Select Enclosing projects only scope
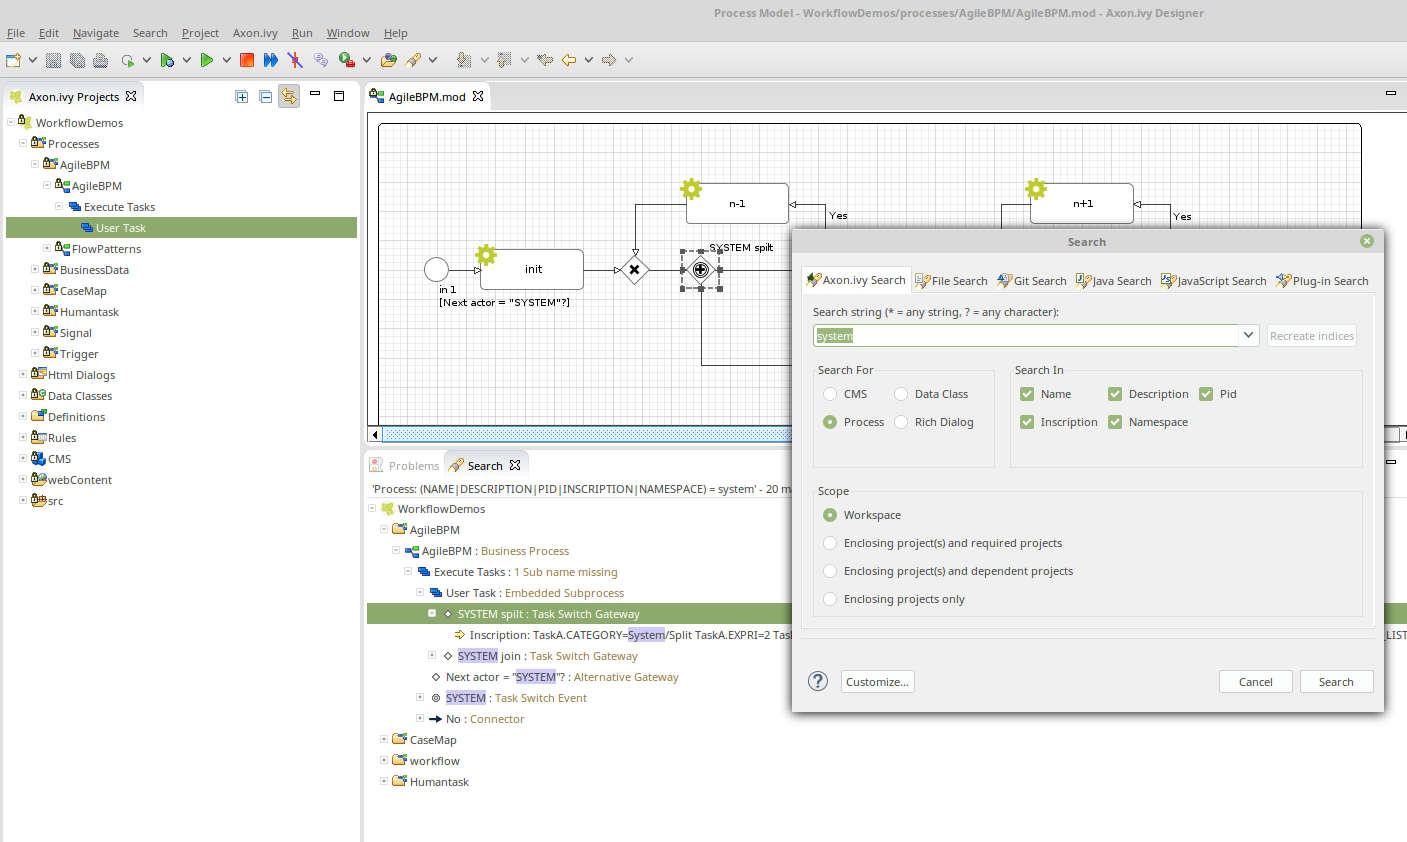The height and width of the screenshot is (842, 1407). coord(830,599)
